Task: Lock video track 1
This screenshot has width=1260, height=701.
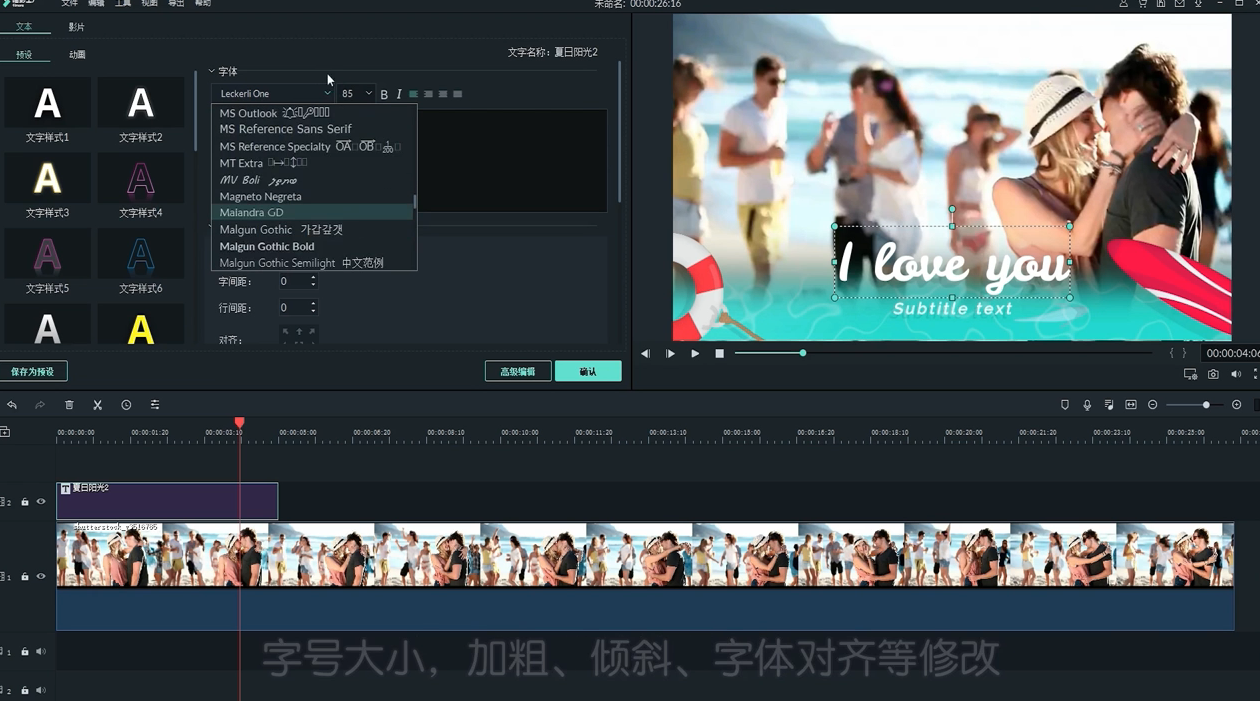Action: 25,577
